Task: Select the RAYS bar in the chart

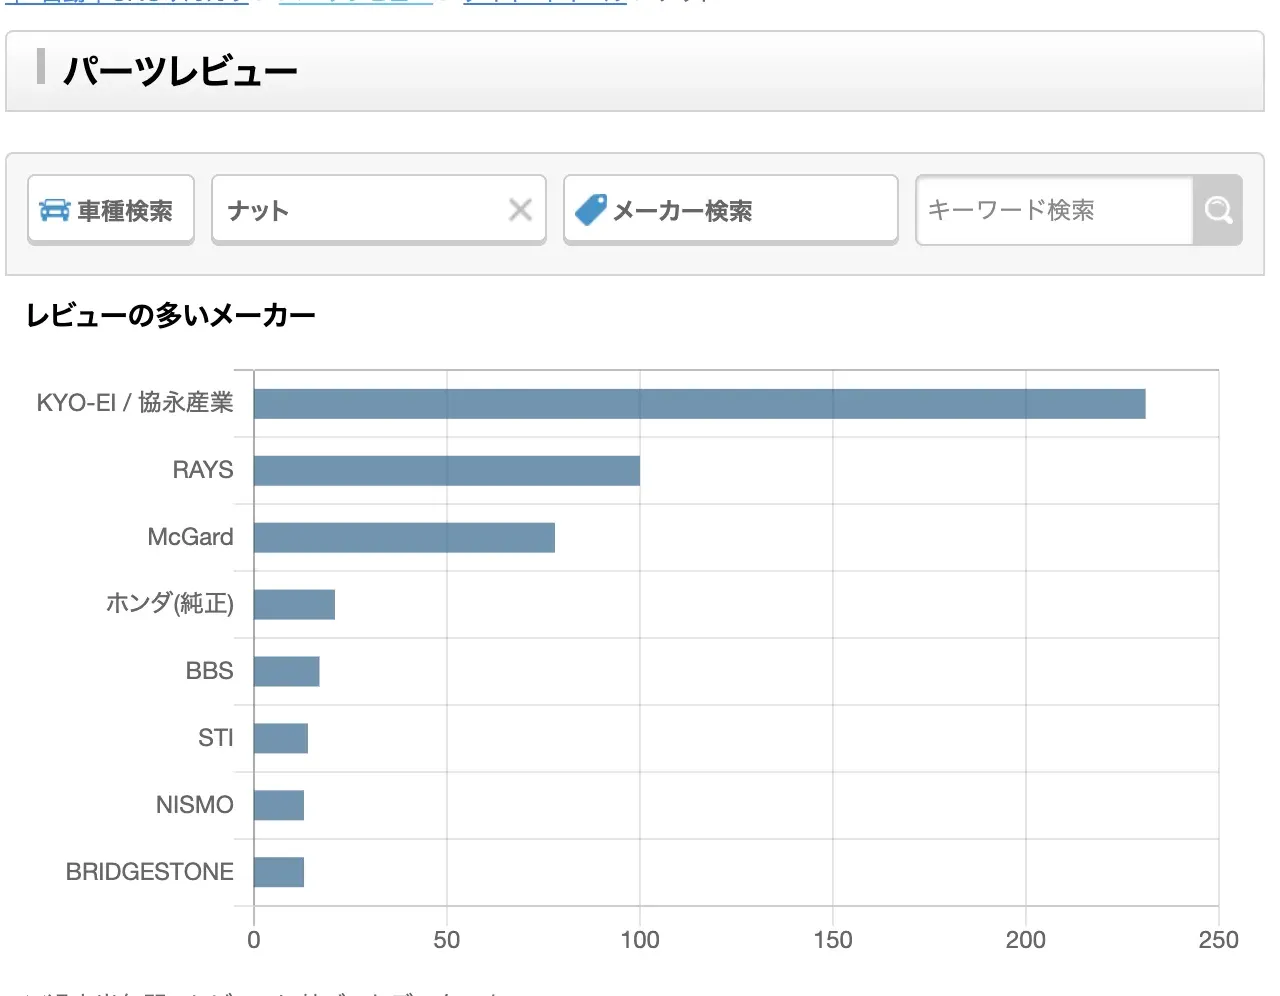Action: 447,471
